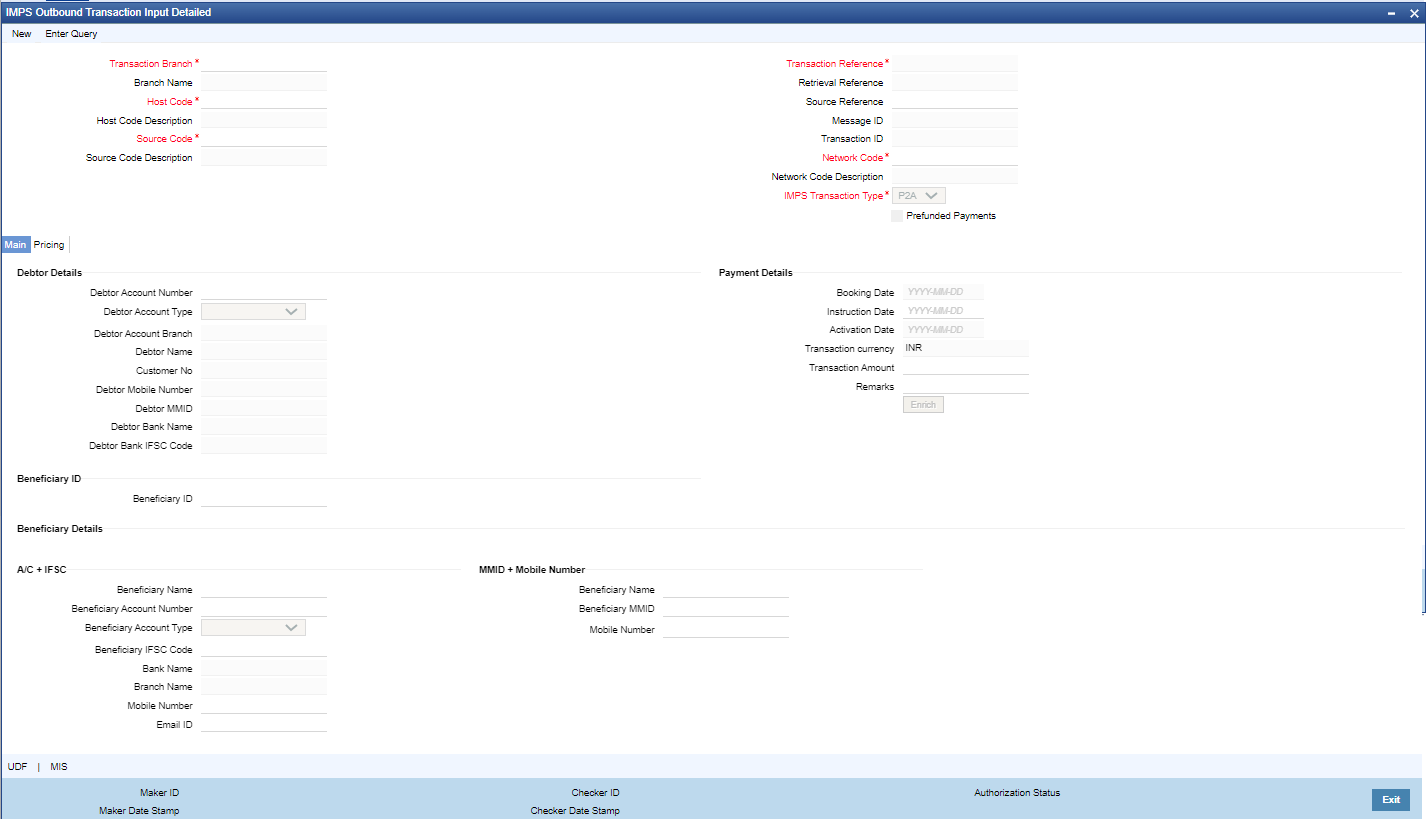This screenshot has width=1427, height=819.
Task: Click the Activation Date field
Action: [944, 330]
